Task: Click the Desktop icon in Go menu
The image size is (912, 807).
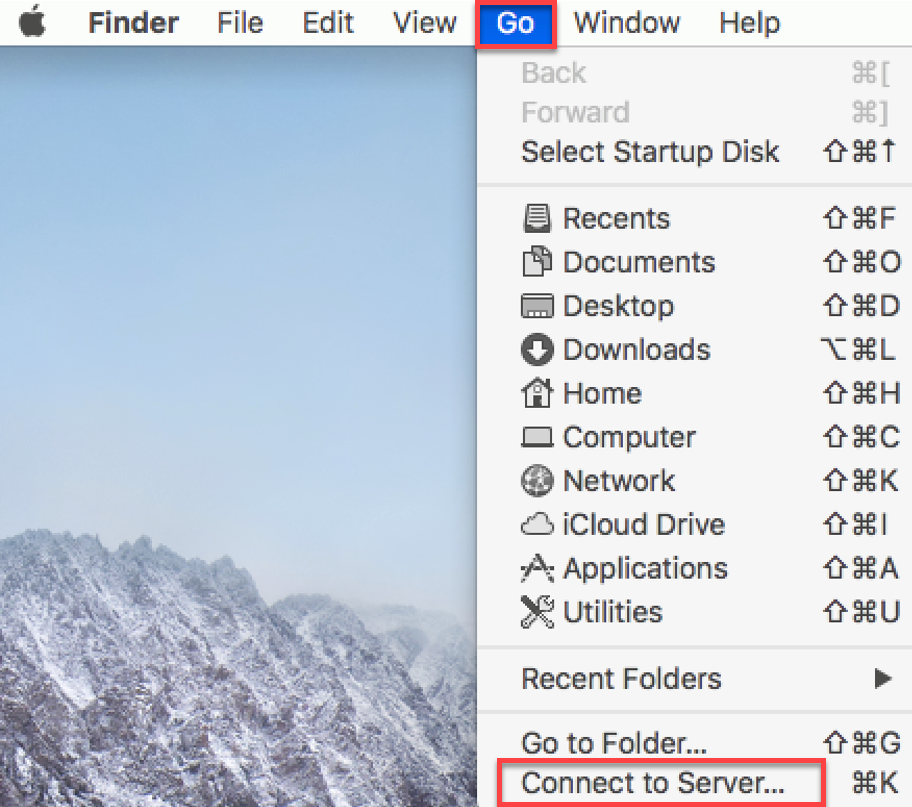Action: tap(537, 306)
